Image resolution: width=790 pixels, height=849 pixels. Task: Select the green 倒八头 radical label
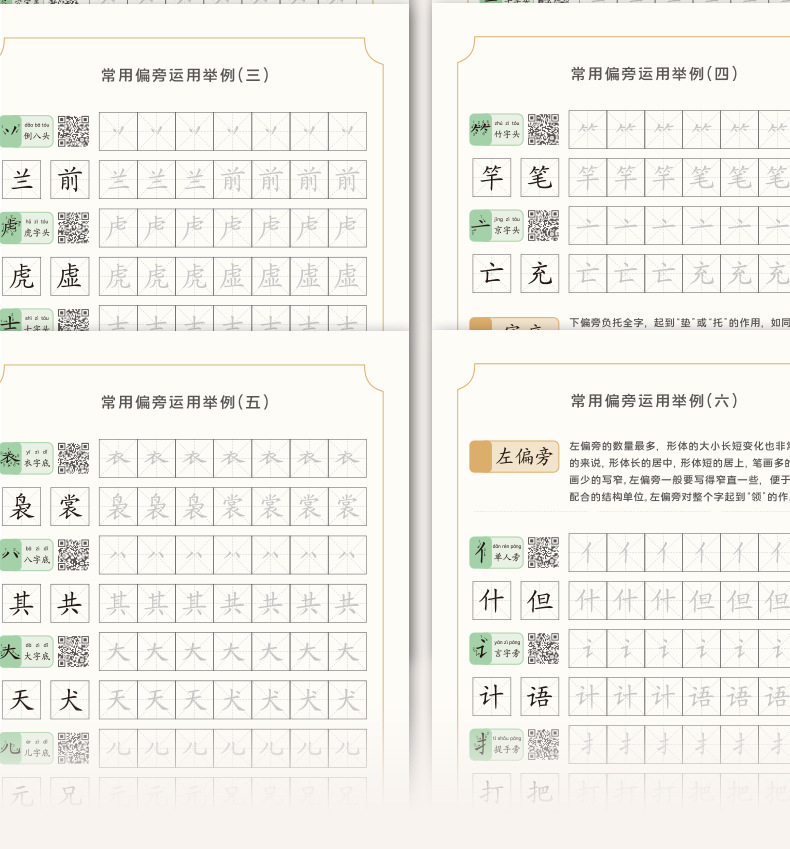tap(27, 131)
